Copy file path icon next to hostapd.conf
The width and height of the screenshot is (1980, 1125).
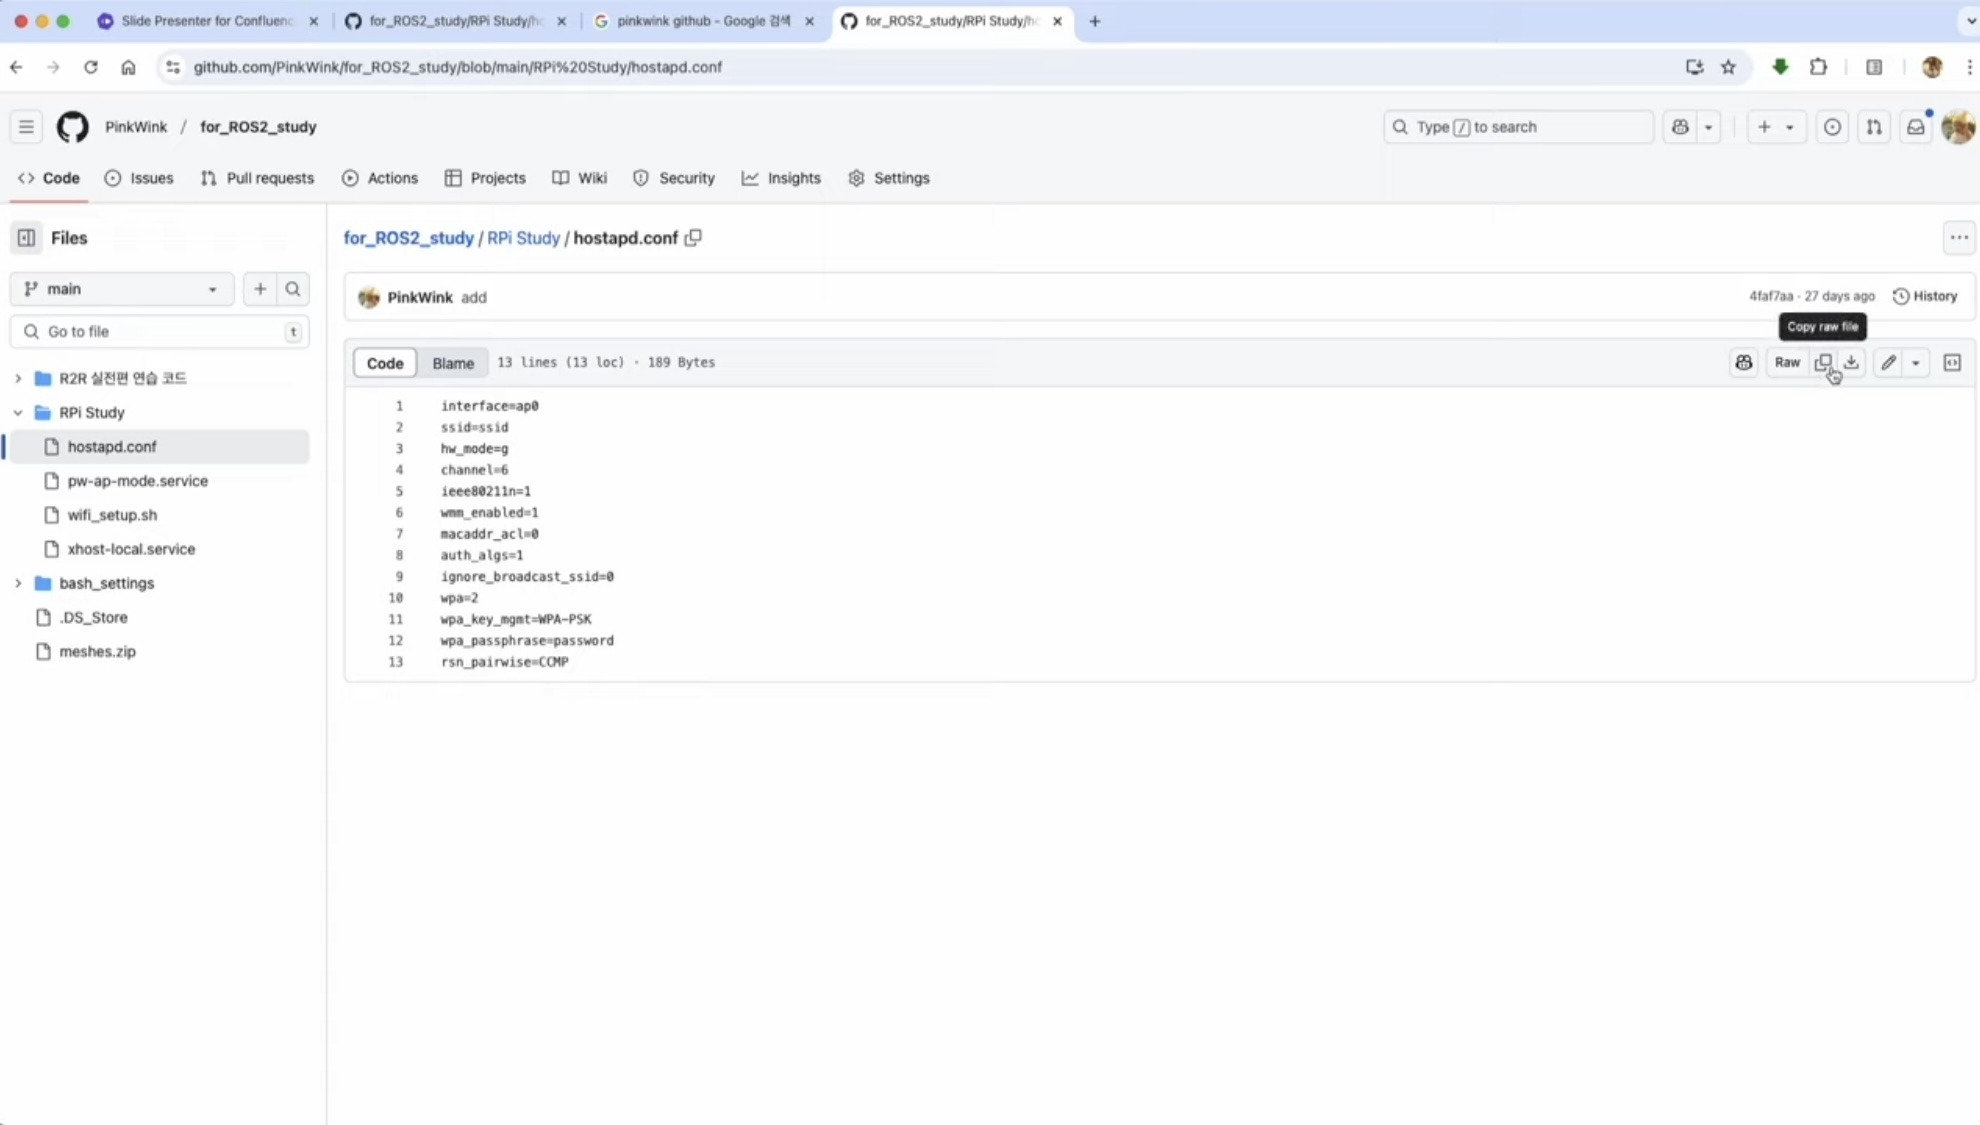tap(693, 238)
